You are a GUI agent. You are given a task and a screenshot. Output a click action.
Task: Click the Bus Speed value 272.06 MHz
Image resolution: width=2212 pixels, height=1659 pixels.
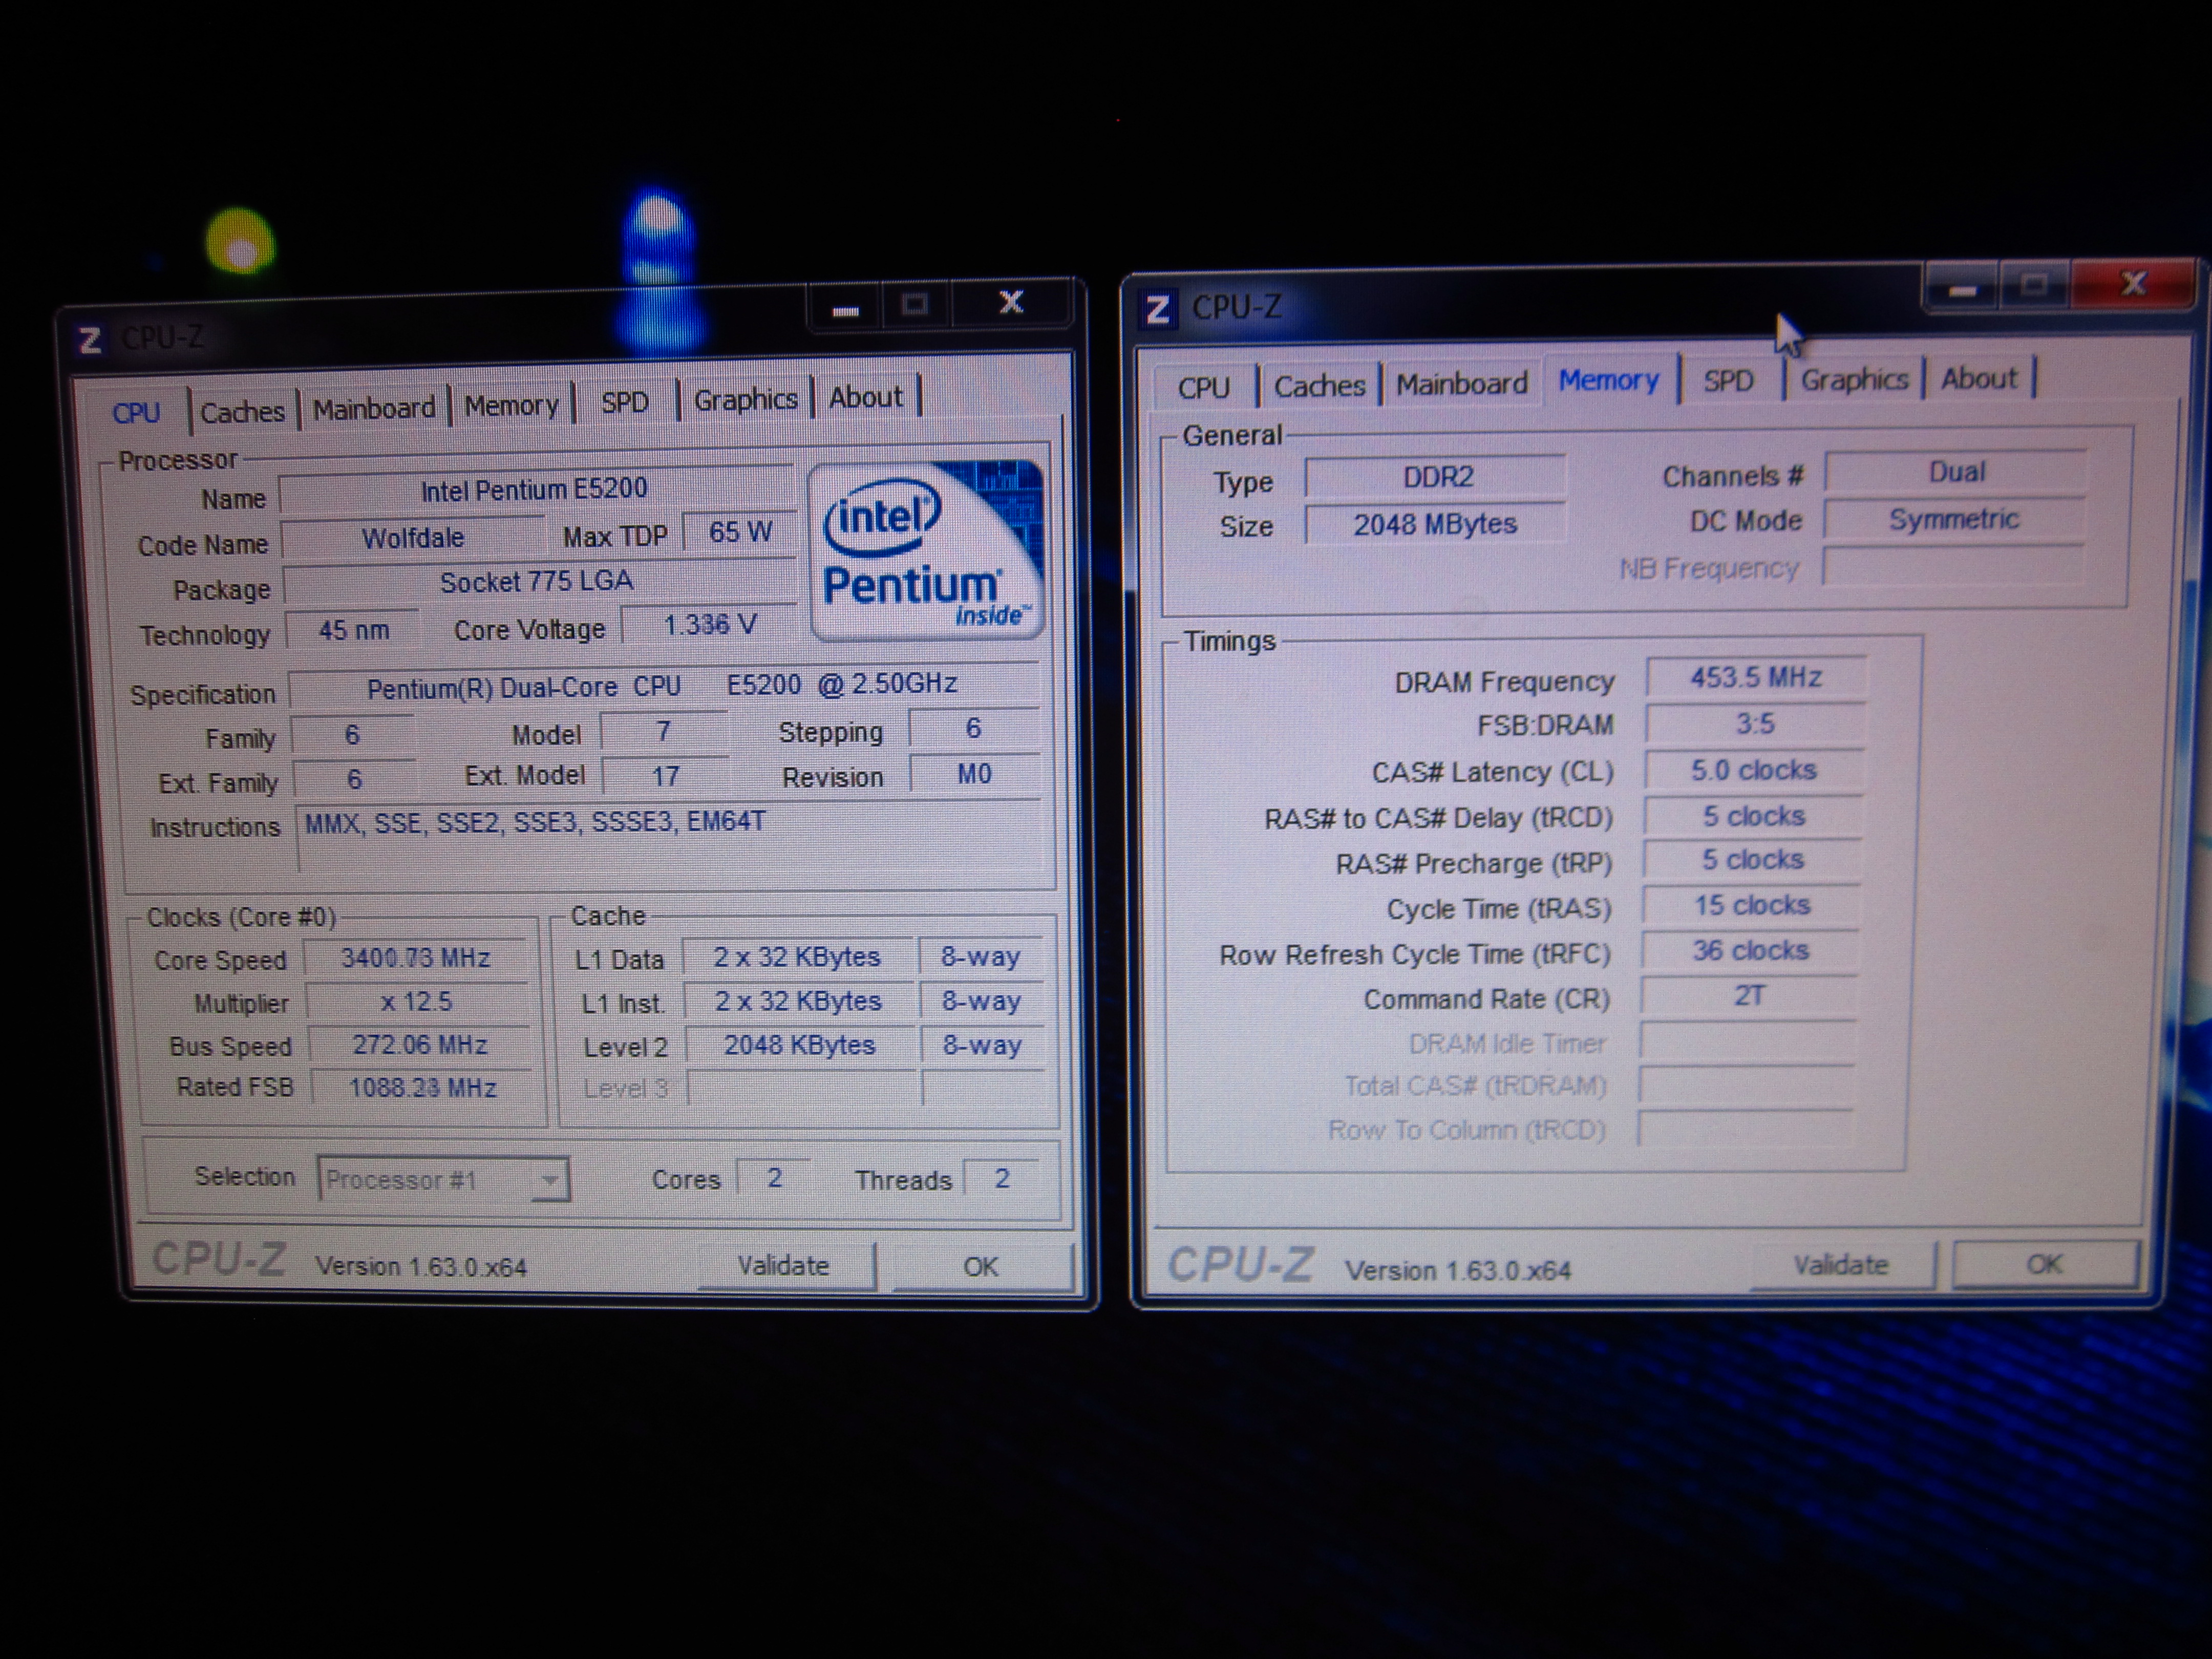(419, 1045)
